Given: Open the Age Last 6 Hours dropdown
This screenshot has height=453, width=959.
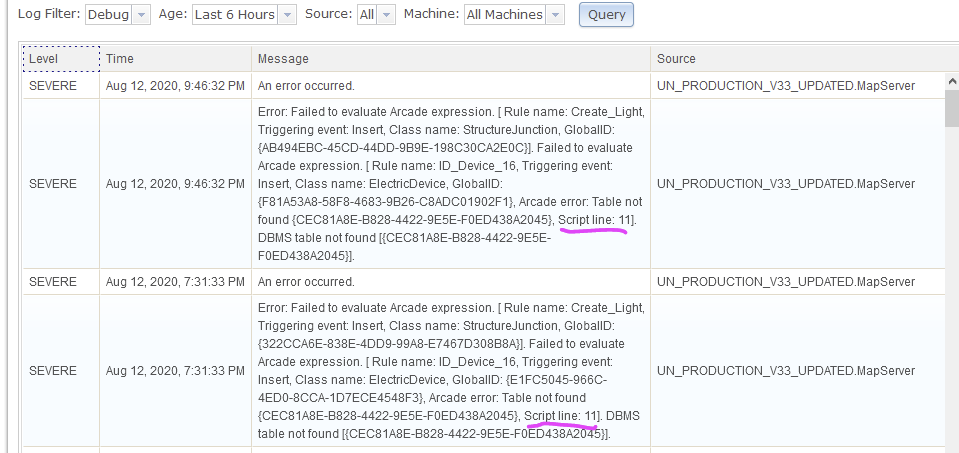Looking at the screenshot, I should pos(244,15).
